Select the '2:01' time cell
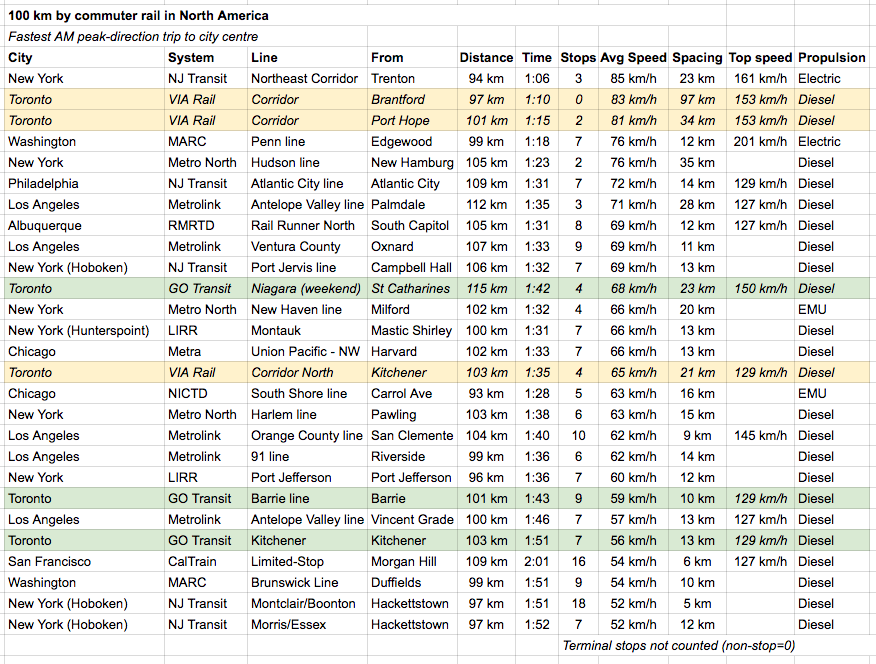This screenshot has width=876, height=664. click(x=537, y=561)
